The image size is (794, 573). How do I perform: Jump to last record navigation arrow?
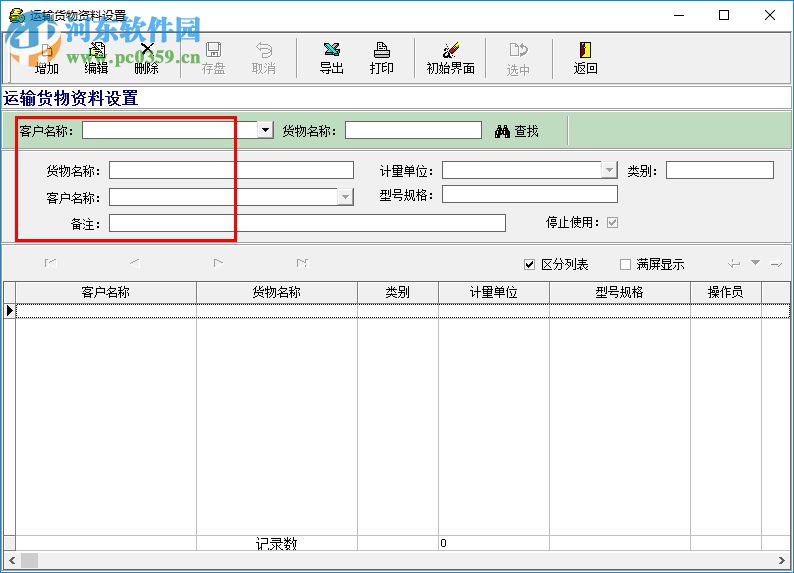point(302,263)
